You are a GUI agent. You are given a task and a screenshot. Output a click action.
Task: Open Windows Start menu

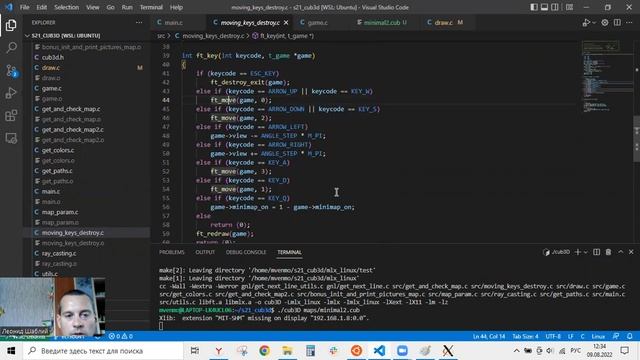(11, 351)
